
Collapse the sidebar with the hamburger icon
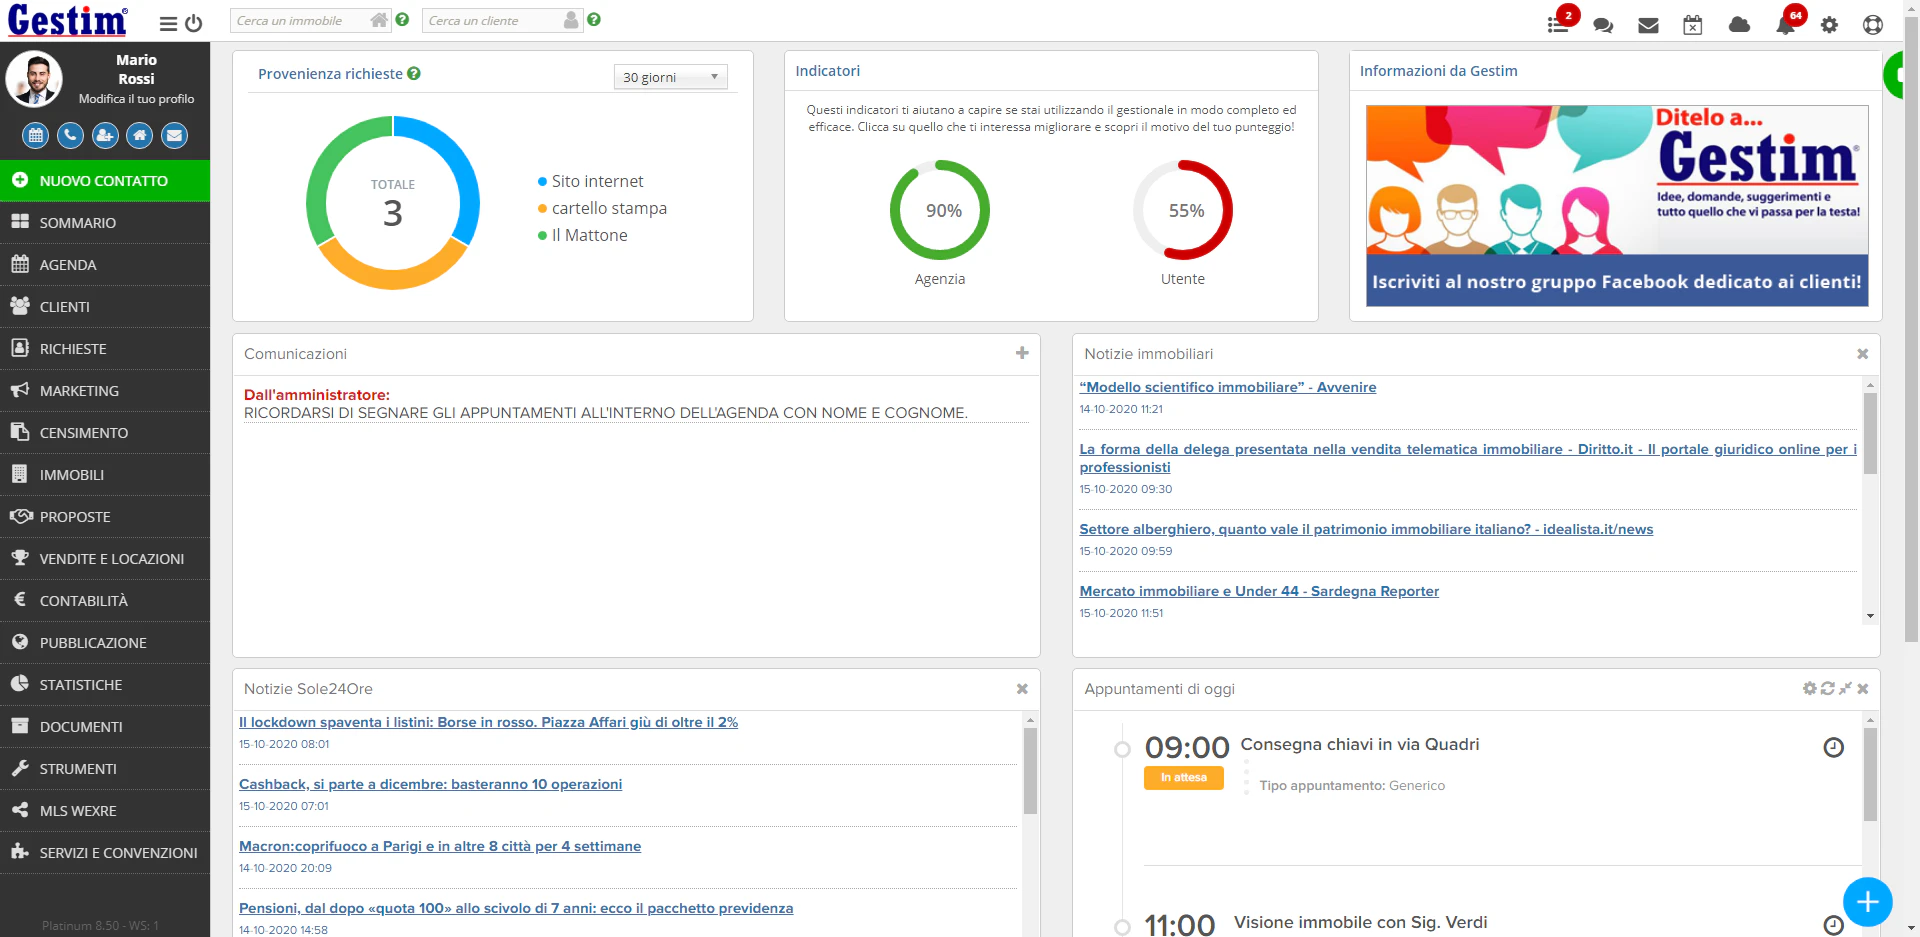(167, 23)
